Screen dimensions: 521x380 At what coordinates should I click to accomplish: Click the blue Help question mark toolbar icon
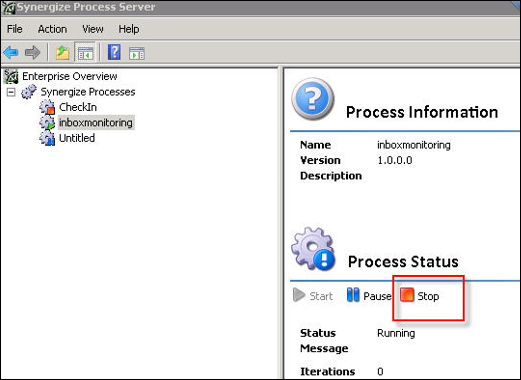[114, 52]
